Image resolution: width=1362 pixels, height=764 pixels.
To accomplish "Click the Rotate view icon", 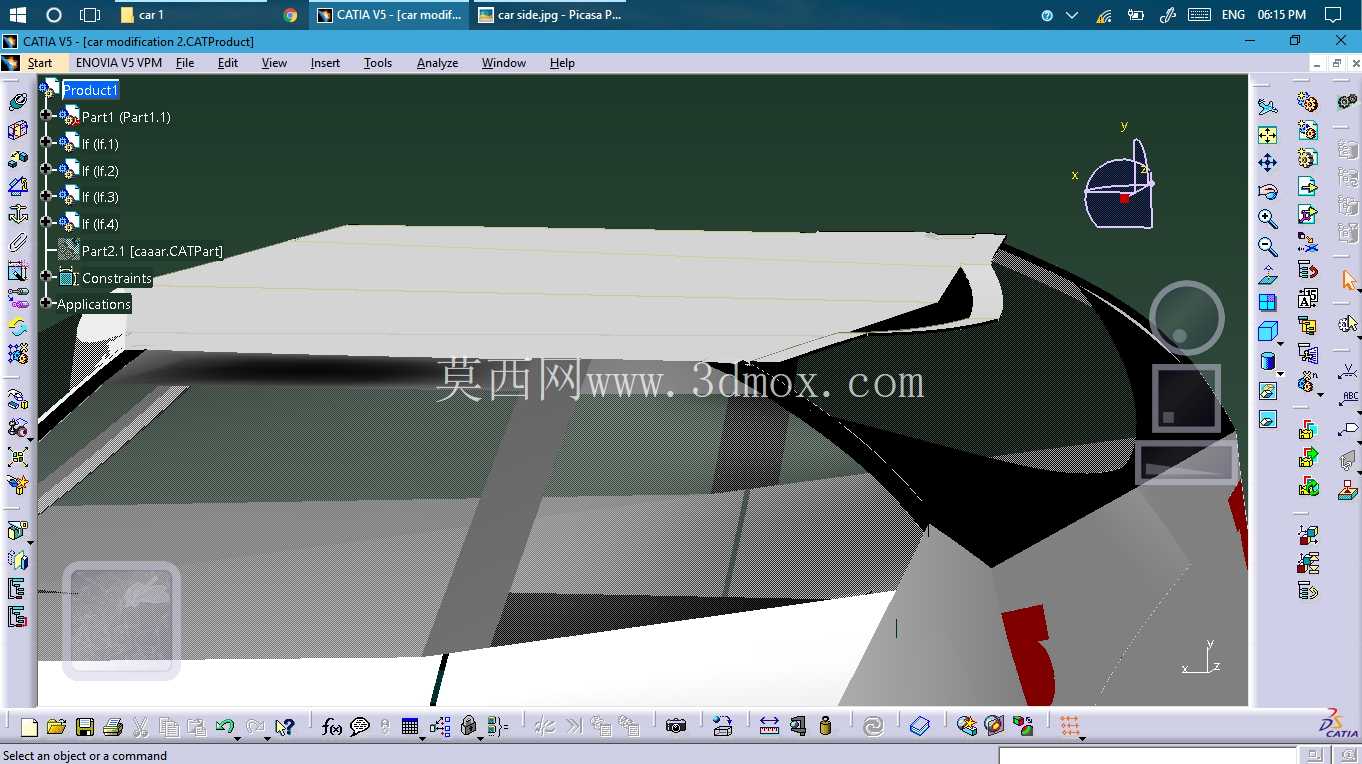I will (x=1268, y=191).
